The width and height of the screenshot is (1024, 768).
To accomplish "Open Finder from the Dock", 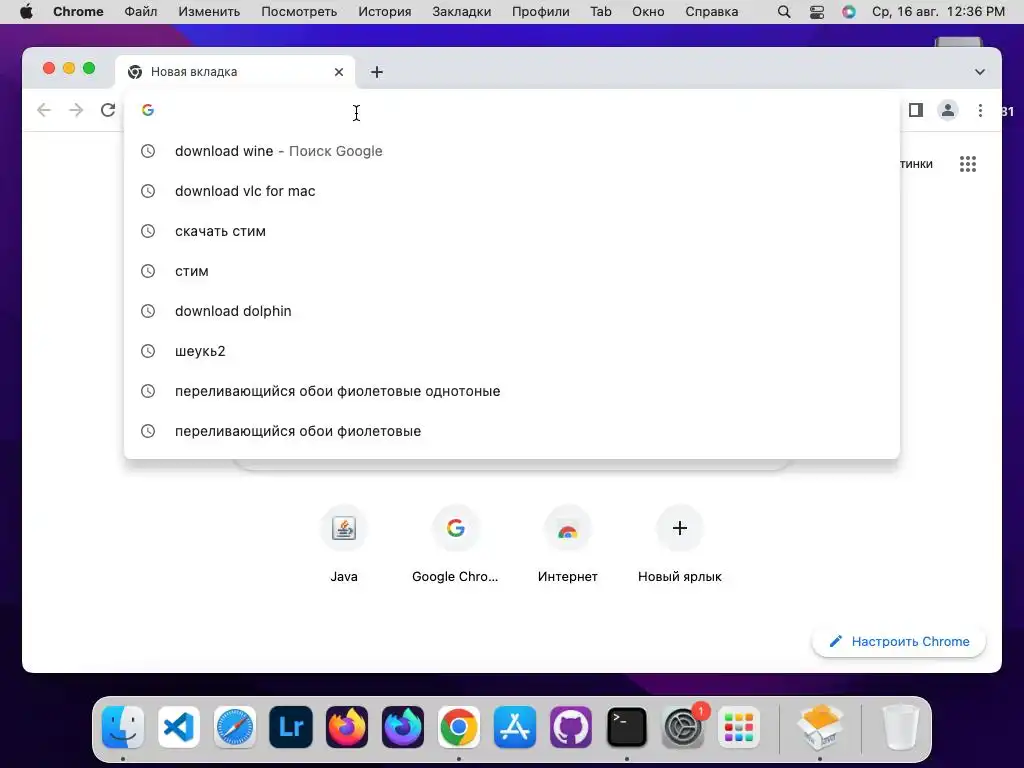I will point(123,727).
